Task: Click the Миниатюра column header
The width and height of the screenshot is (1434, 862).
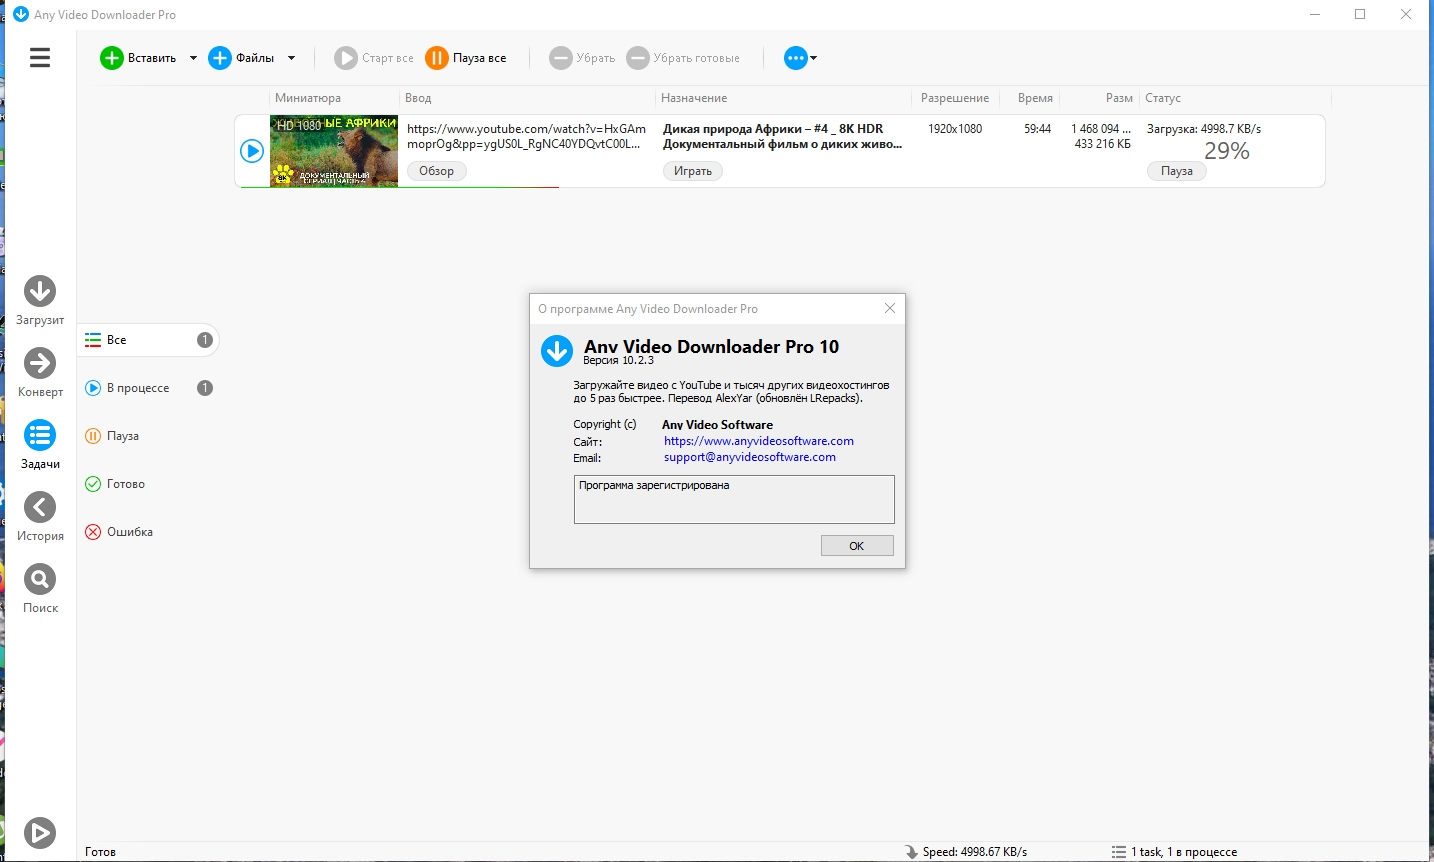Action: click(308, 98)
